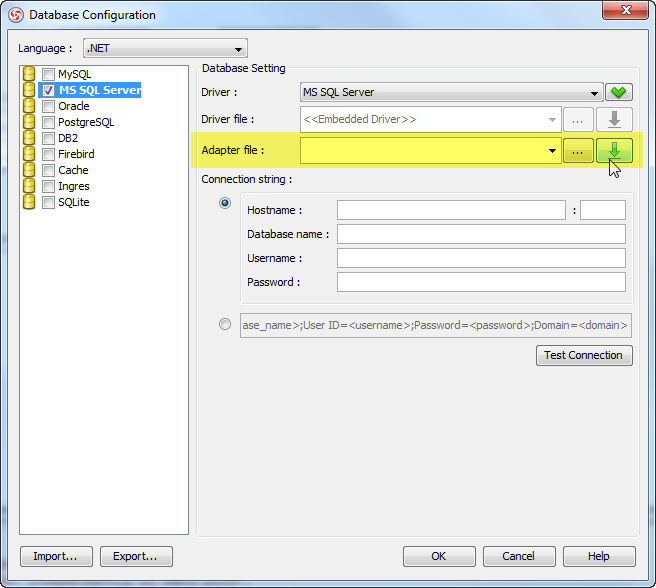The width and height of the screenshot is (656, 588).
Task: Click the Cache database cylinder icon
Action: coord(29,170)
